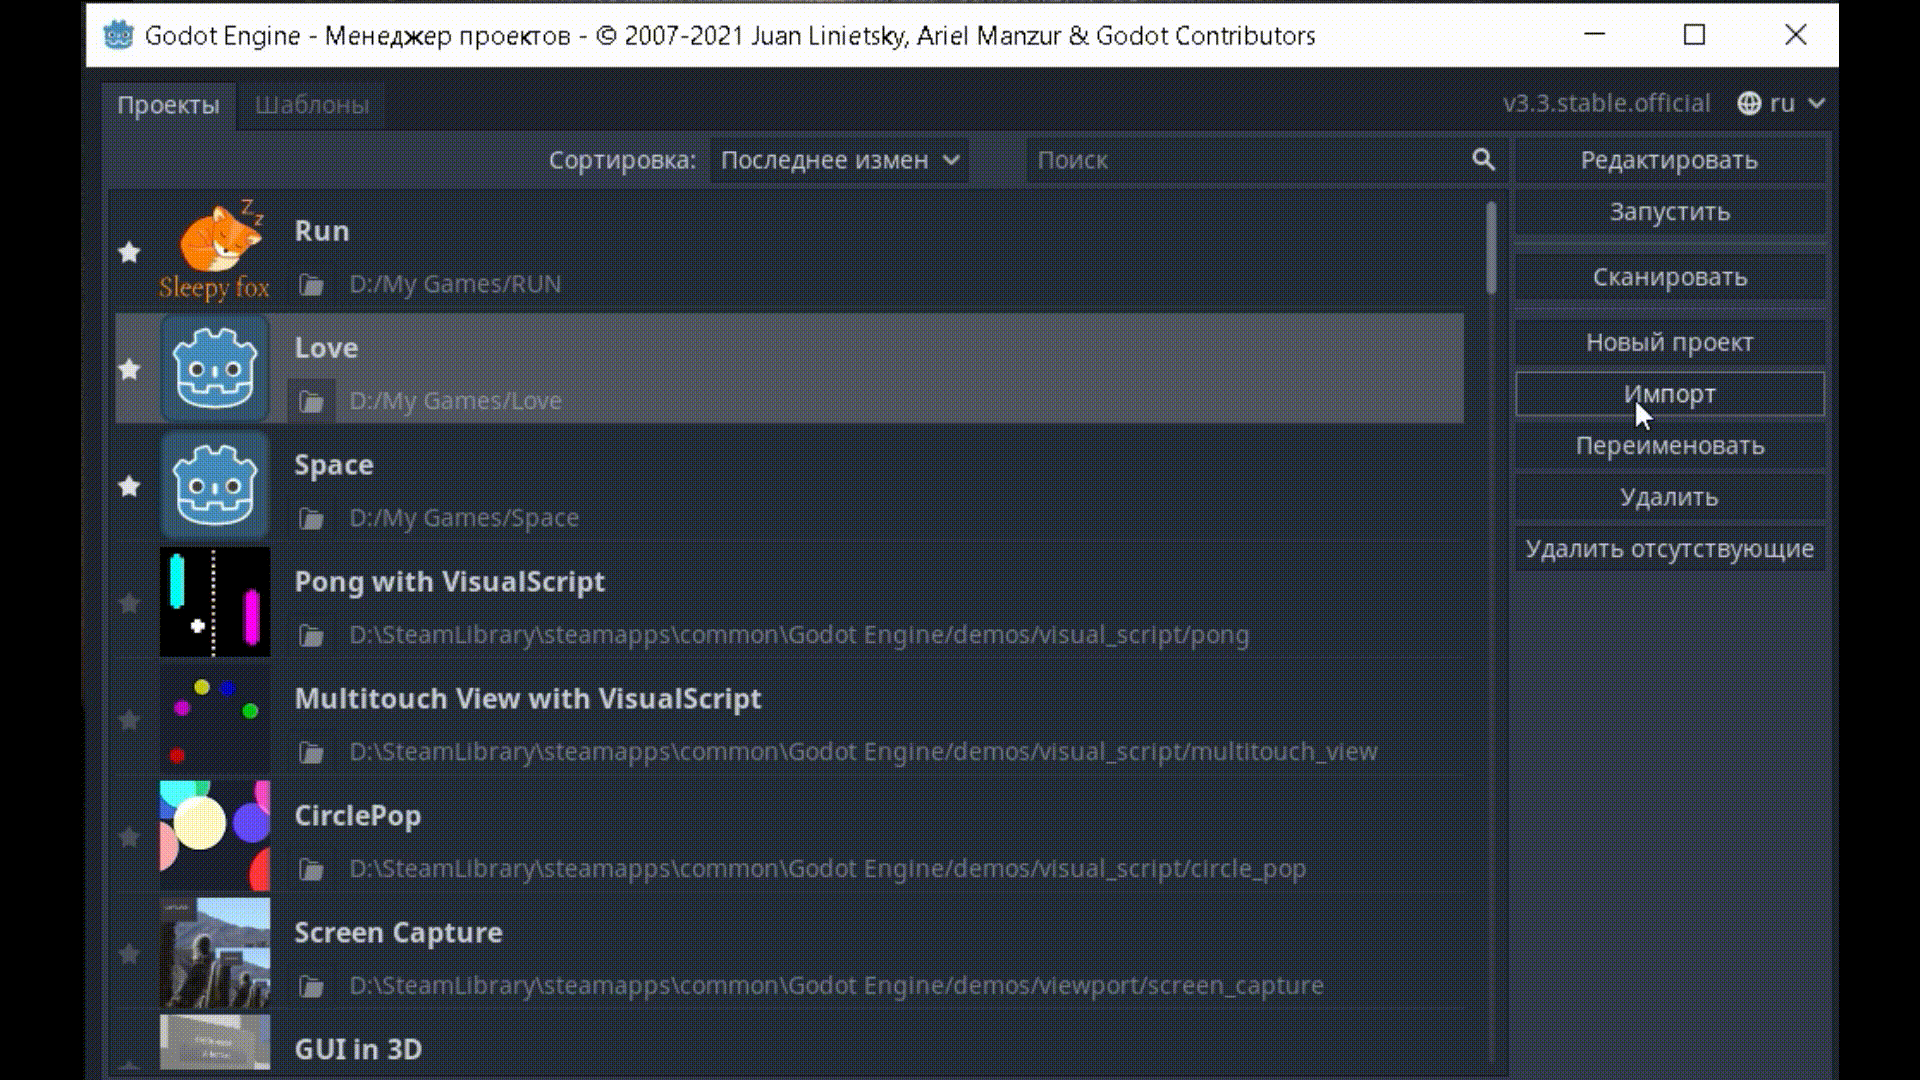
Task: Select the Love project Godot icon
Action: pyautogui.click(x=215, y=369)
